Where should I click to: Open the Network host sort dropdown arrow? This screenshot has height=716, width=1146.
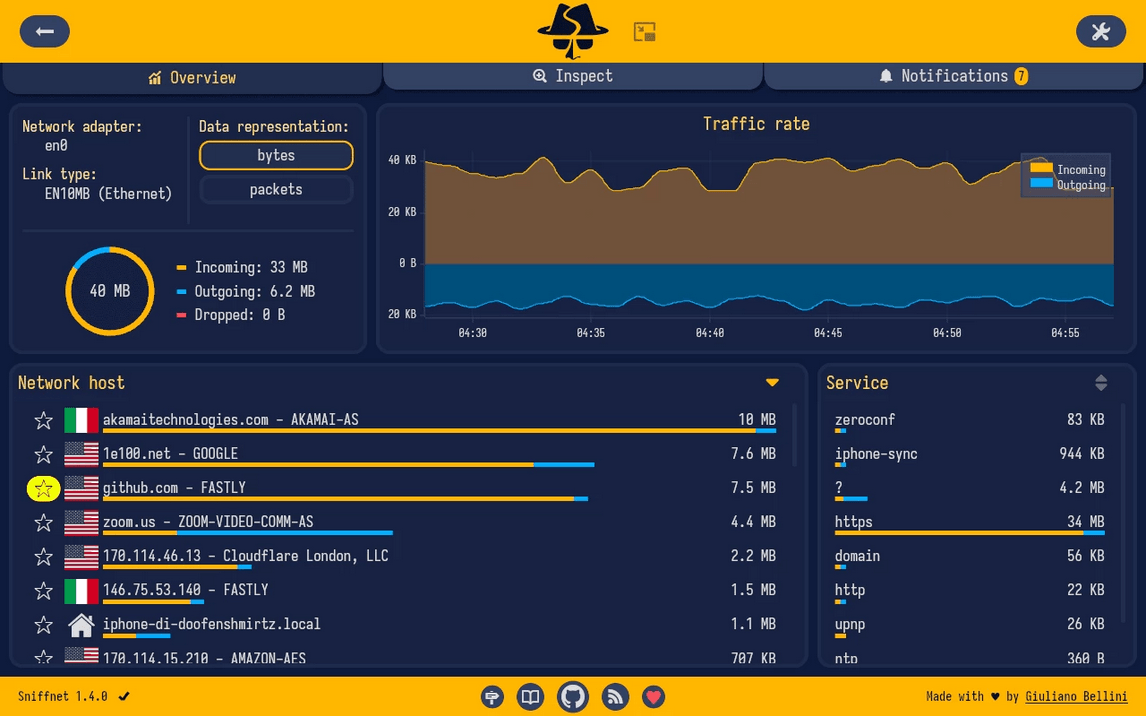click(x=772, y=382)
